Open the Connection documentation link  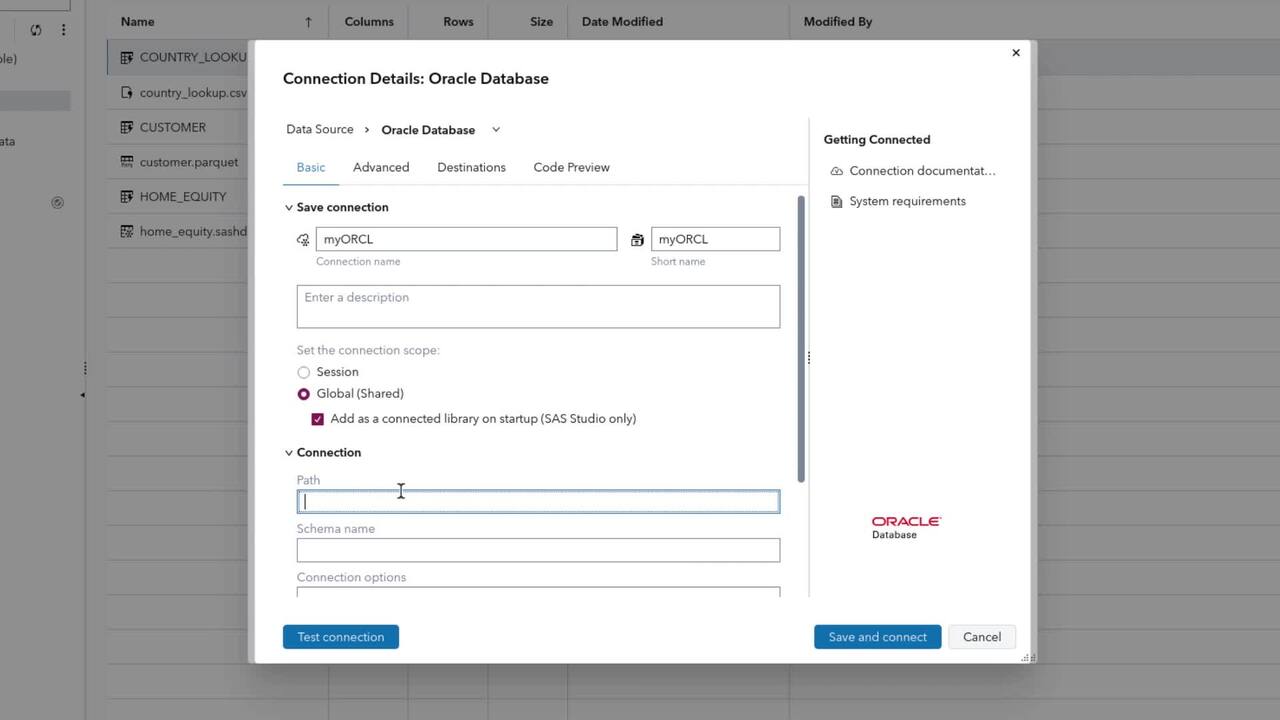(x=922, y=171)
